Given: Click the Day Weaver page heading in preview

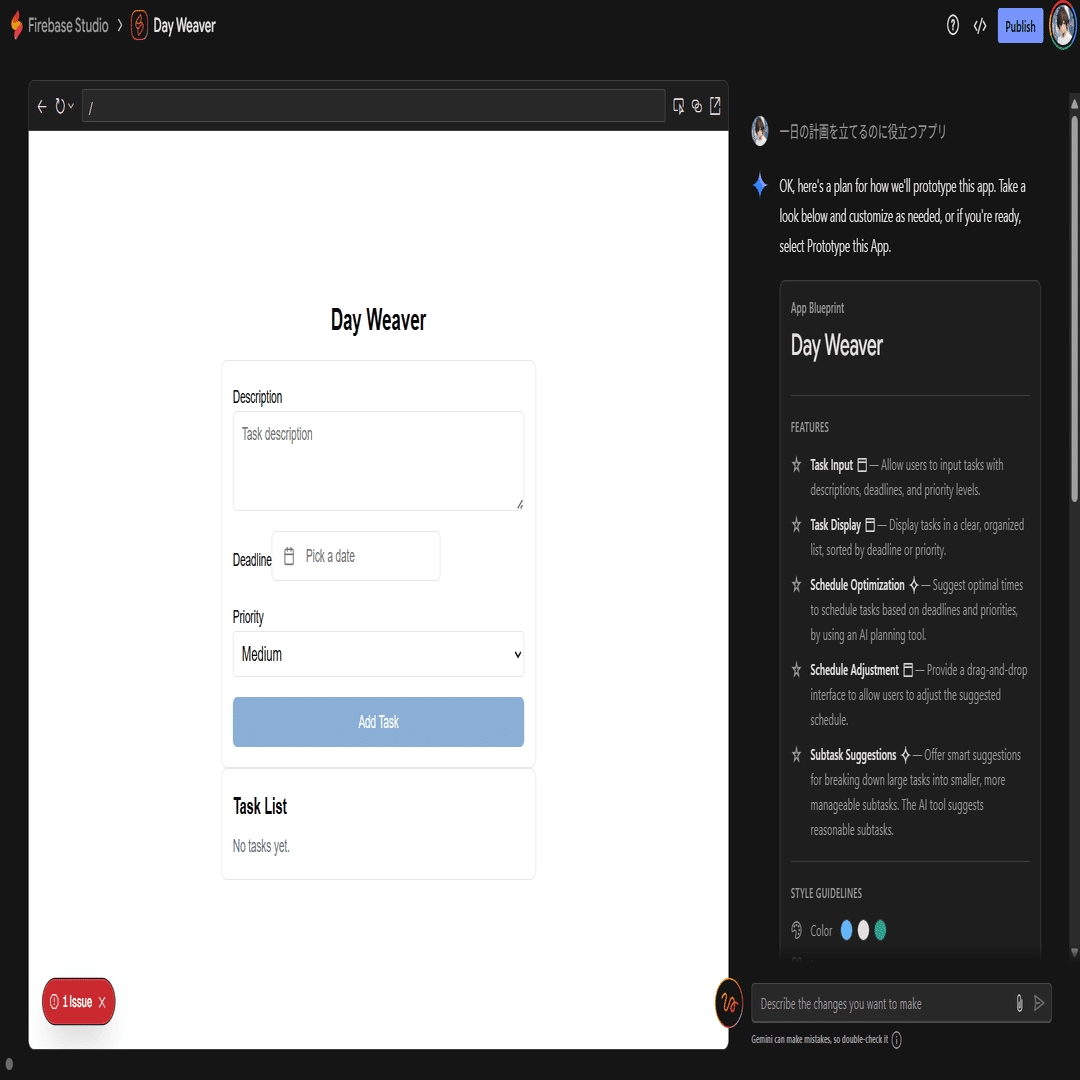Looking at the screenshot, I should [x=378, y=320].
